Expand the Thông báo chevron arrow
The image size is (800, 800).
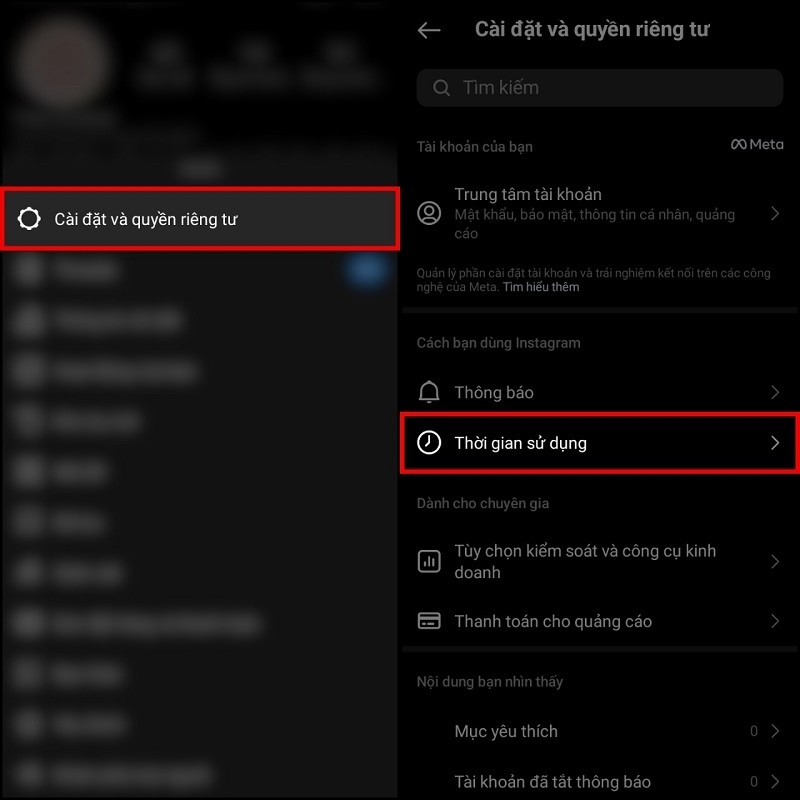[x=775, y=392]
